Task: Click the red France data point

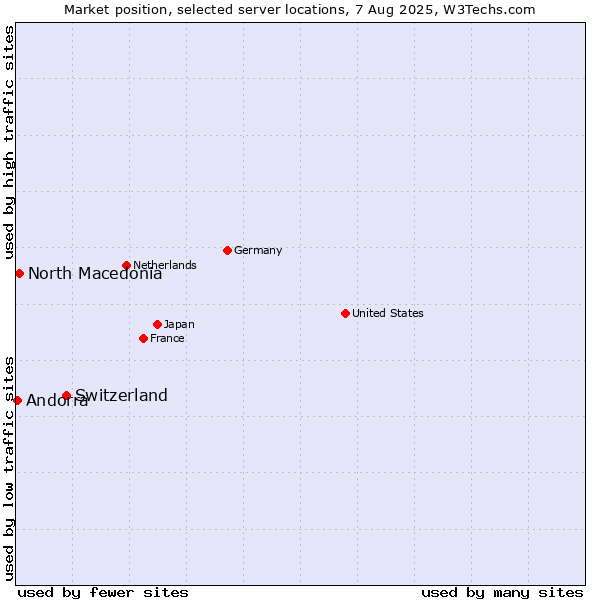Action: coord(143,338)
